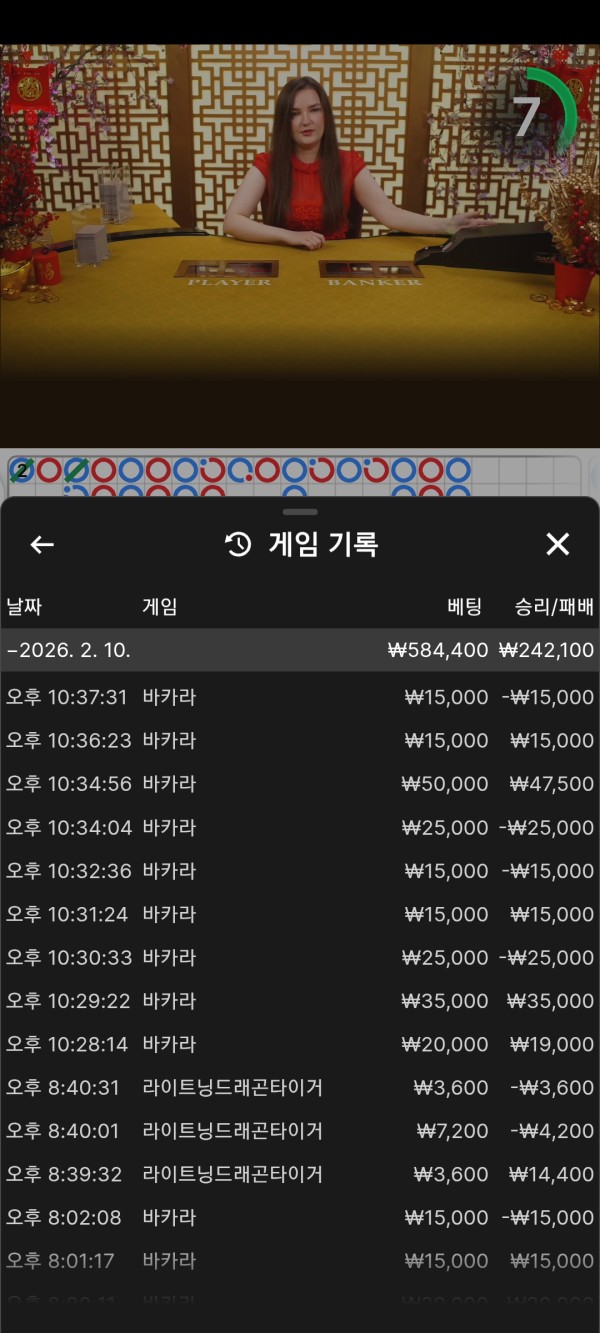Click the history clock icon beside 게임 기록

[238, 544]
